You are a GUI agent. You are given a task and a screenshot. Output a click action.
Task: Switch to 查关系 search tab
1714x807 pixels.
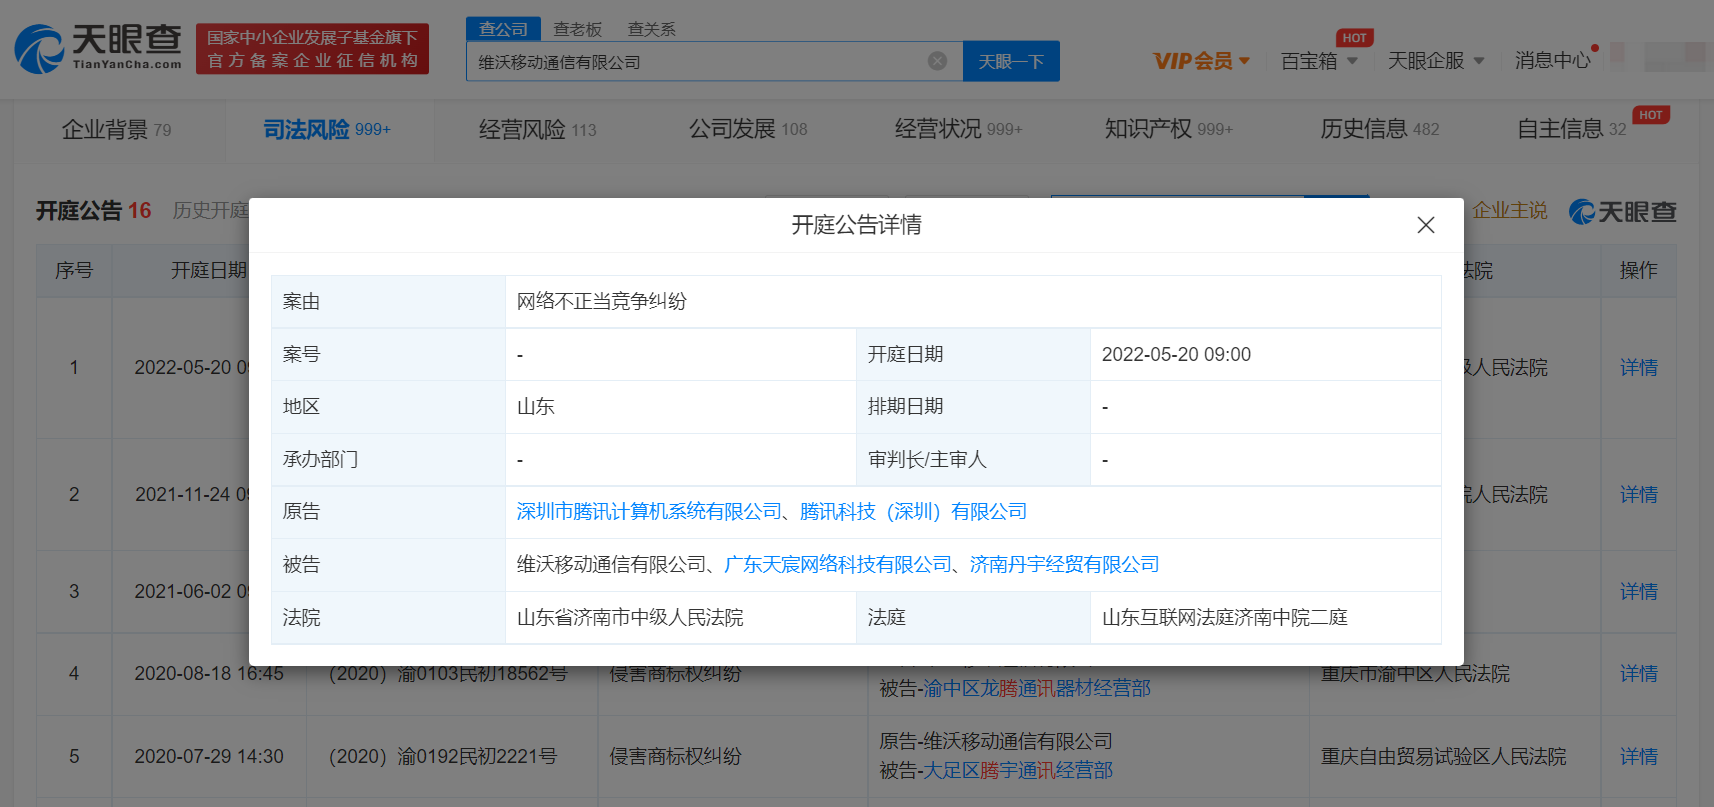pos(652,29)
